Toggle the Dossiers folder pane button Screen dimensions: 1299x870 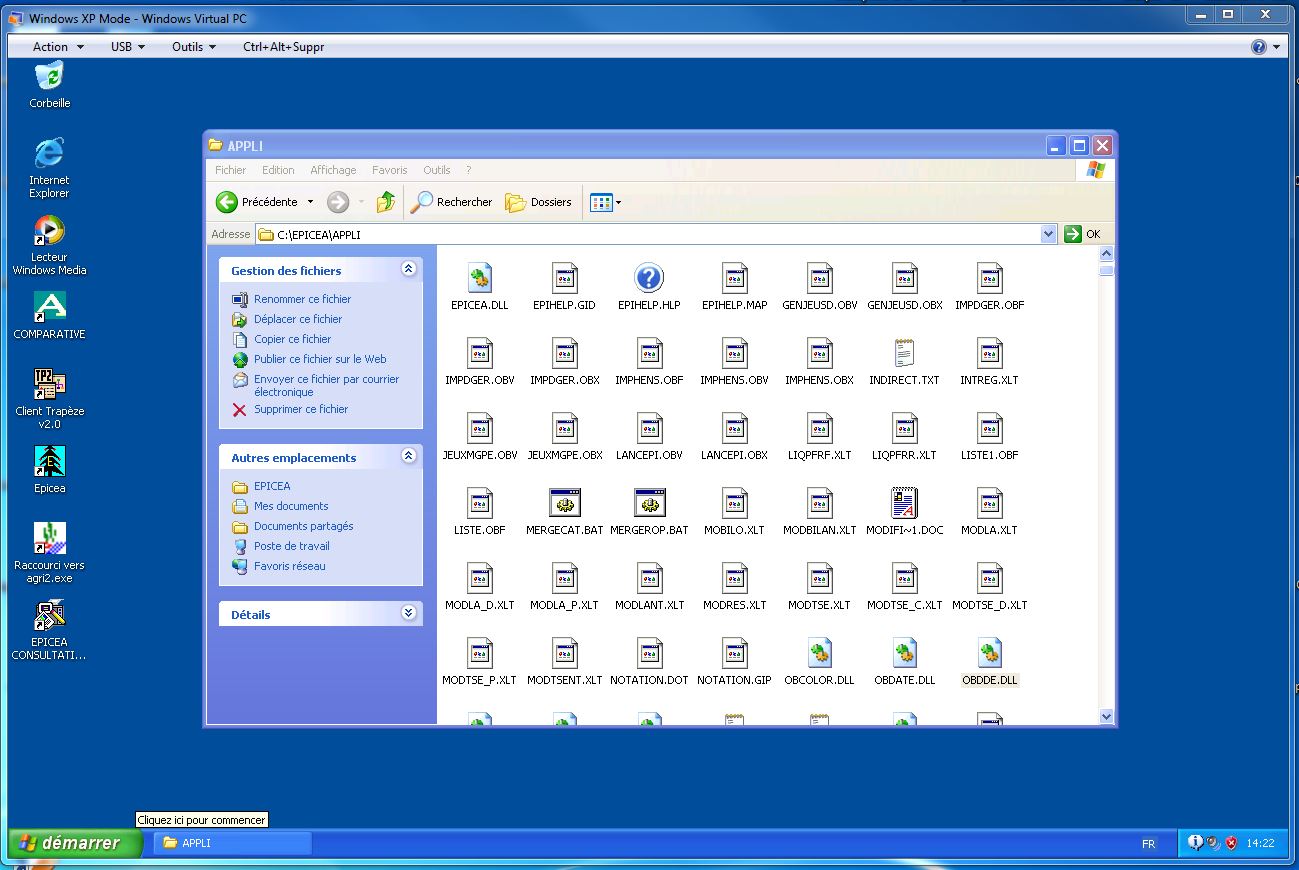(539, 202)
